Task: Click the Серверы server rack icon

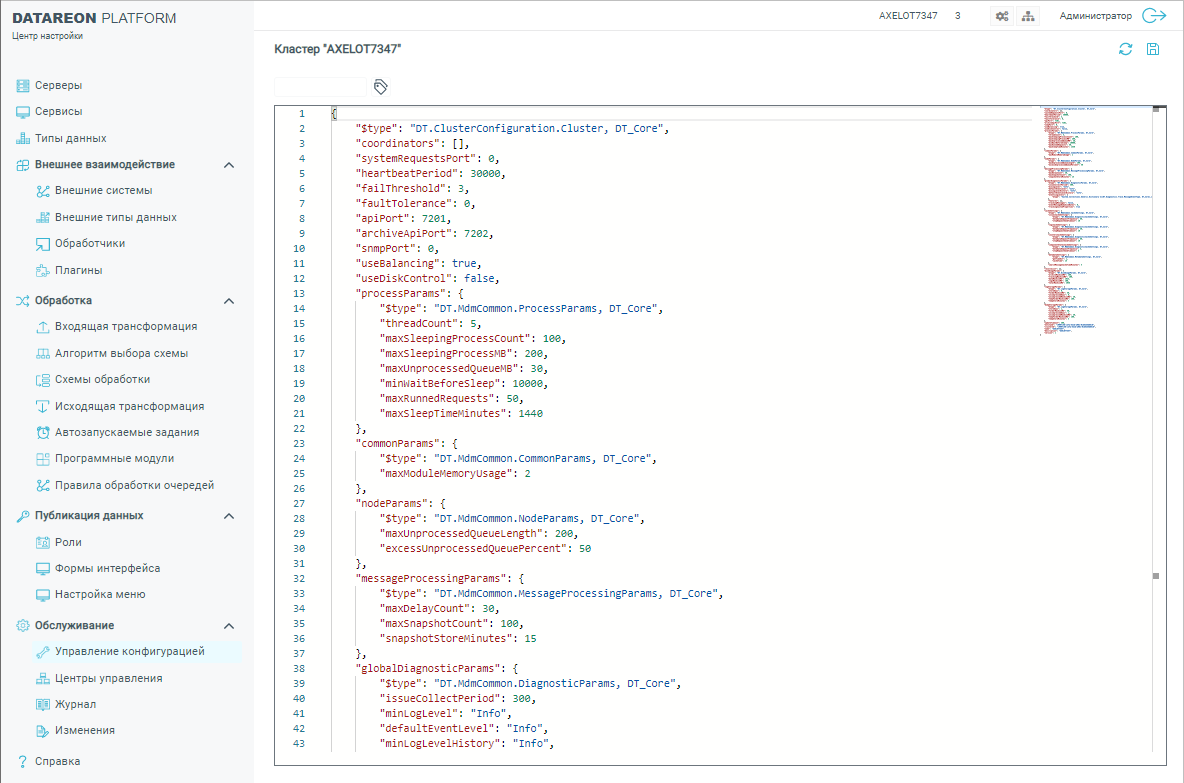Action: coord(23,86)
